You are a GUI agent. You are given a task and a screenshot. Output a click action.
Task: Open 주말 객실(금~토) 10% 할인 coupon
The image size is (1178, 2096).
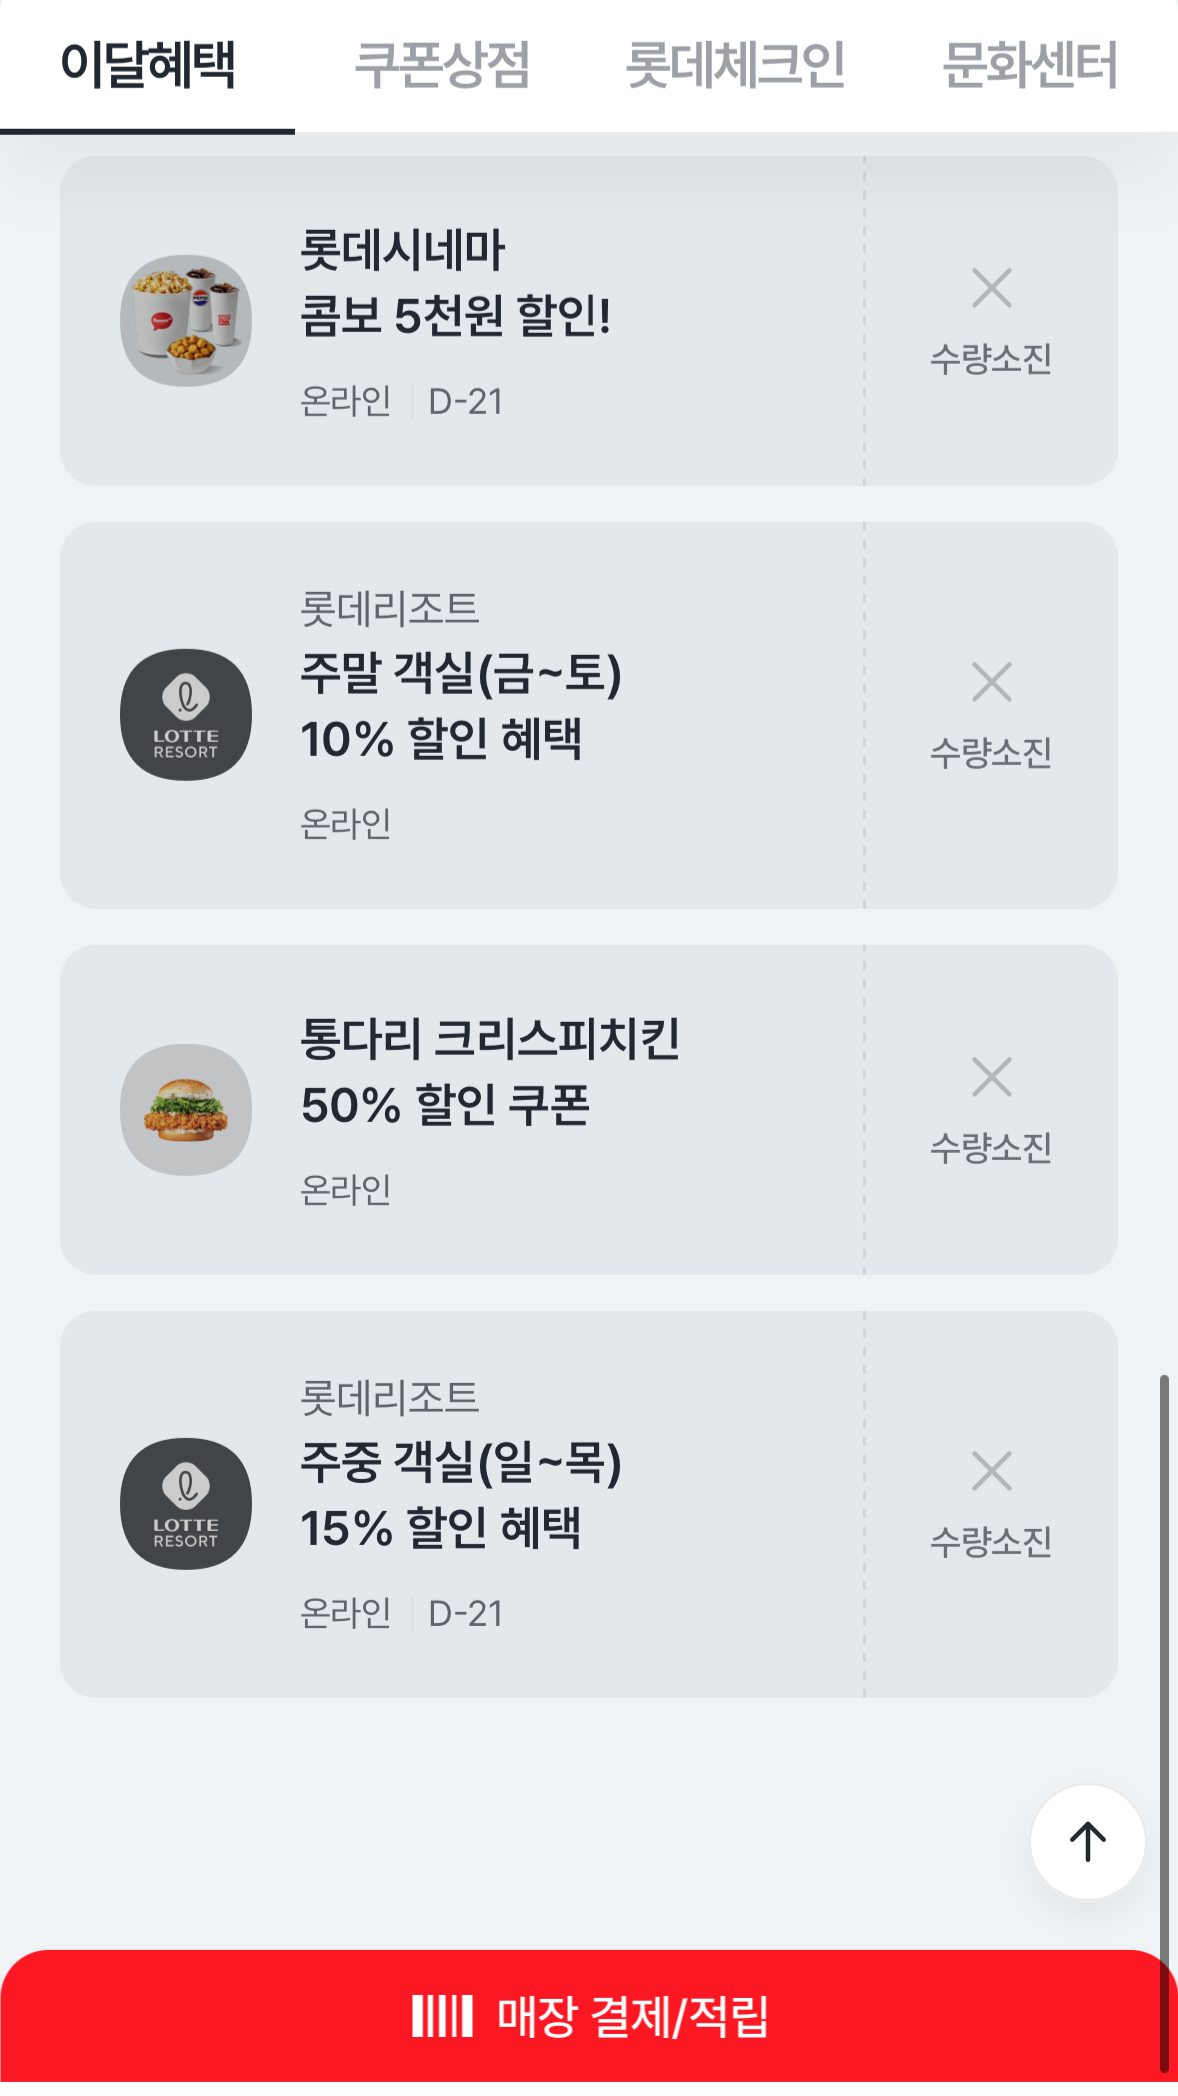click(460, 706)
